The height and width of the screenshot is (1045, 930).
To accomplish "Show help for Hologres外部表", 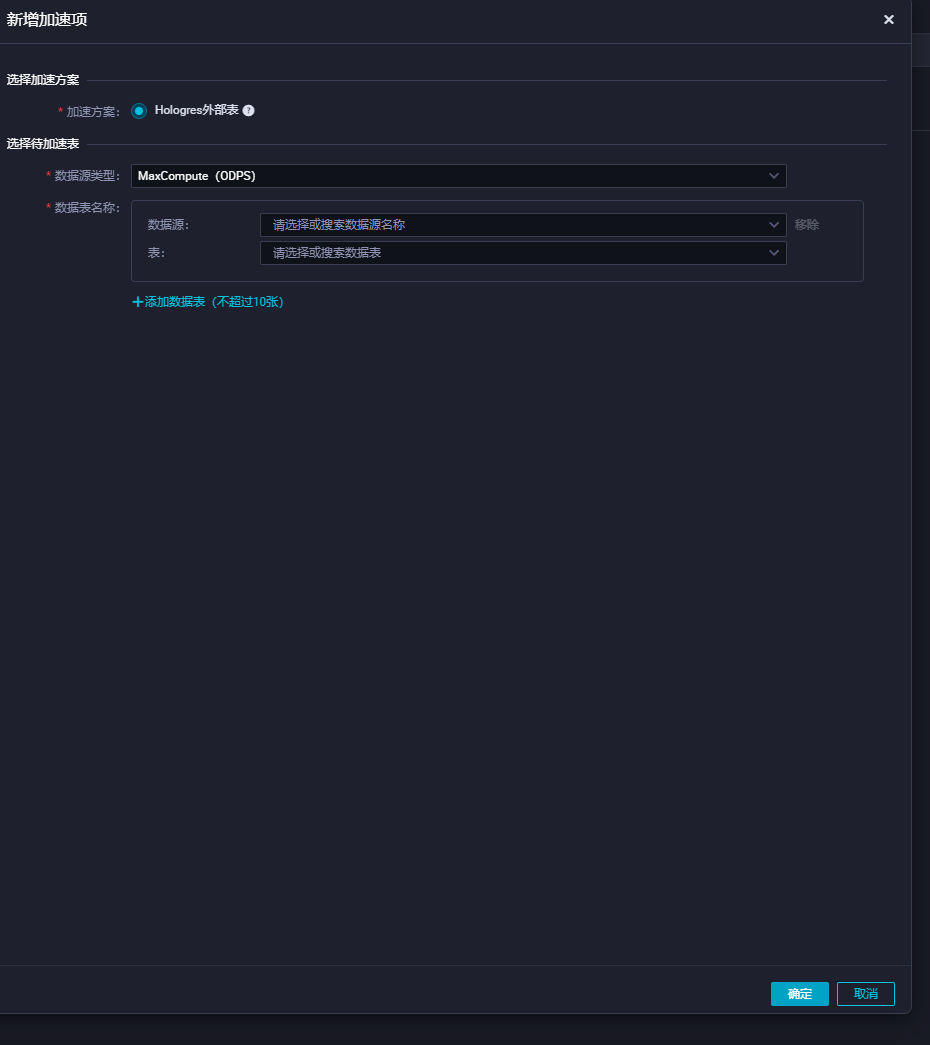I will pos(249,111).
